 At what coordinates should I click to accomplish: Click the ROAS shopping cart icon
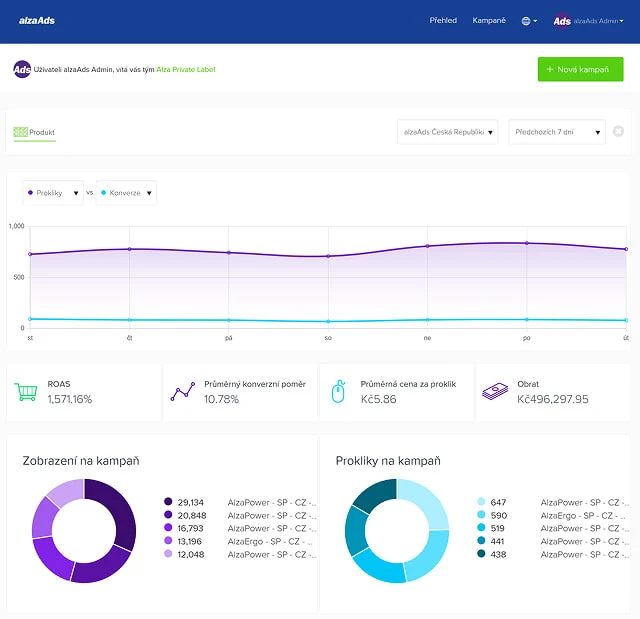coord(26,391)
